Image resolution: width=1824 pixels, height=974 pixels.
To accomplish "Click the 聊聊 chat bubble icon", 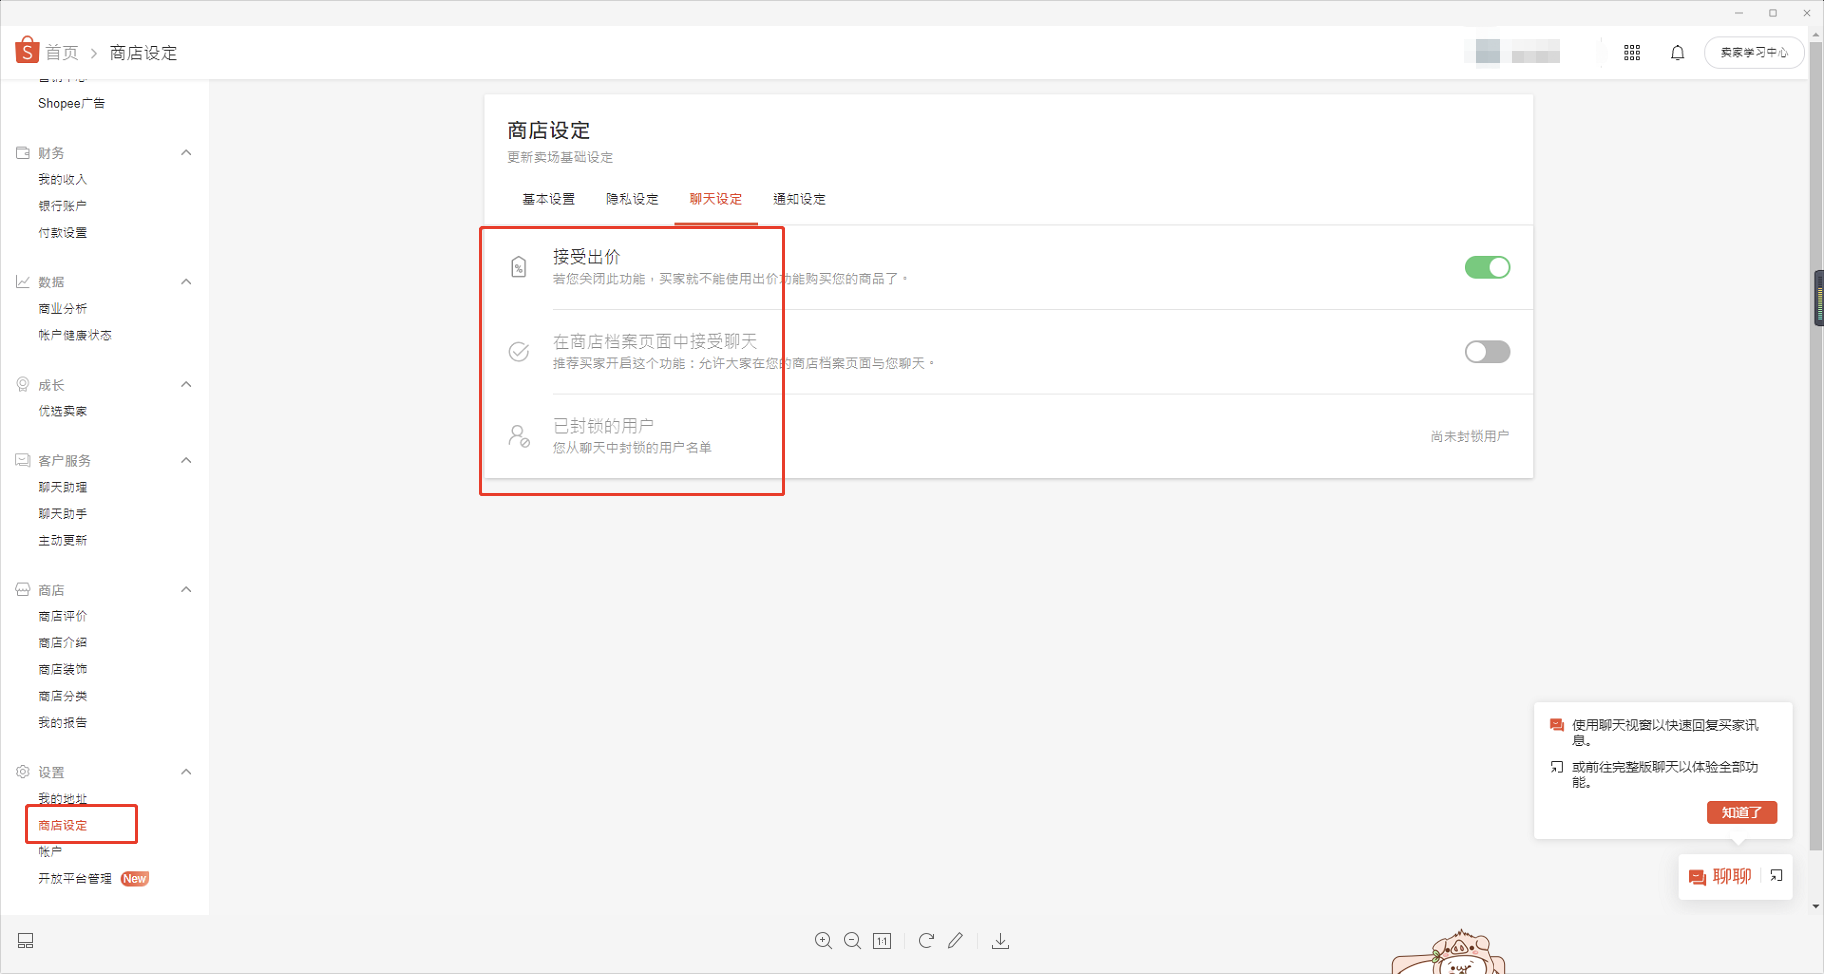I will pyautogui.click(x=1697, y=877).
